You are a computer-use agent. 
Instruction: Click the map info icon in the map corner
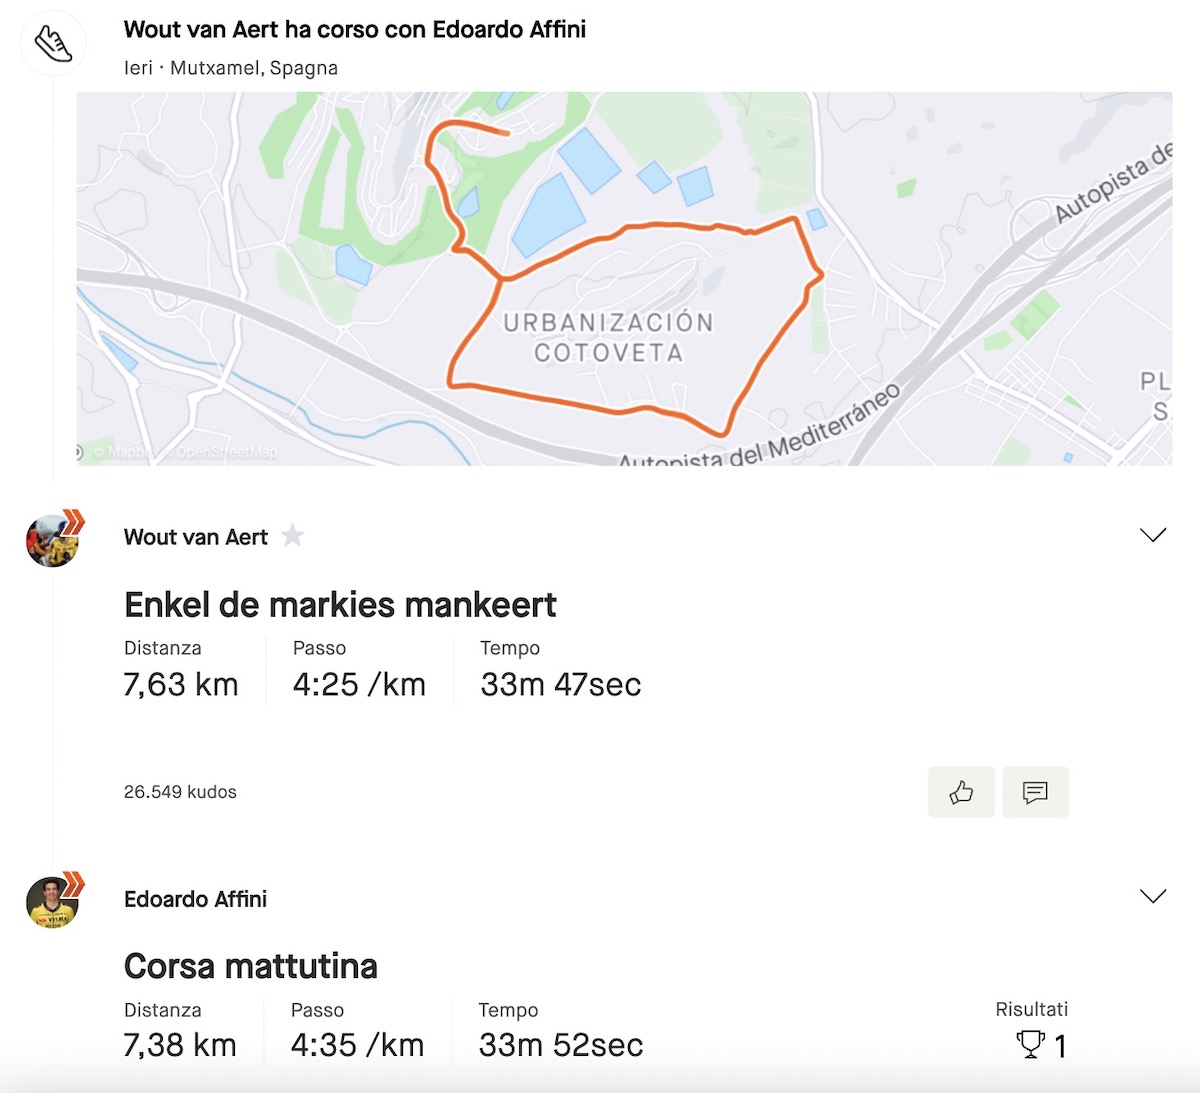pyautogui.click(x=79, y=452)
